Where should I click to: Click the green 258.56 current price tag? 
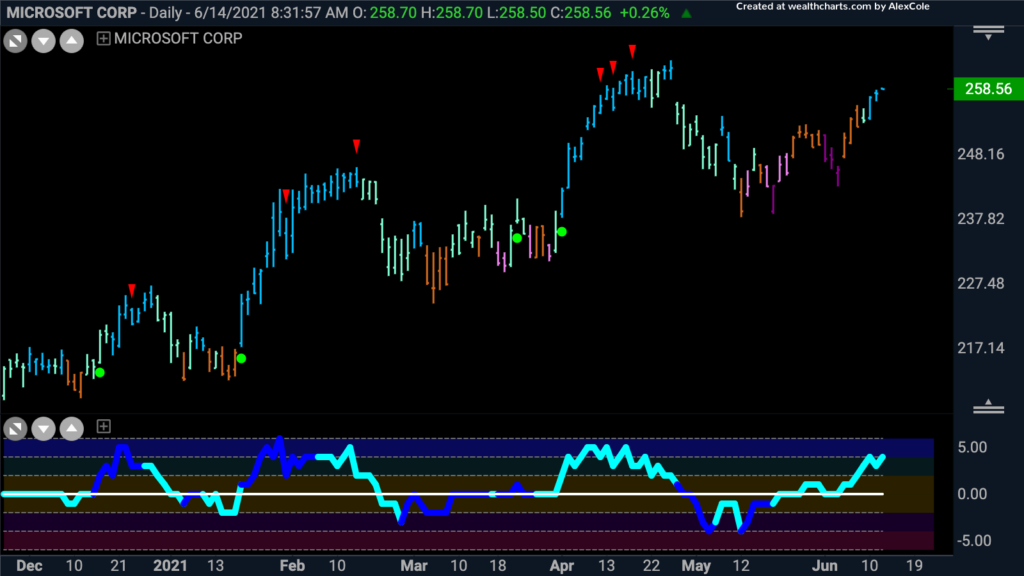[x=988, y=89]
